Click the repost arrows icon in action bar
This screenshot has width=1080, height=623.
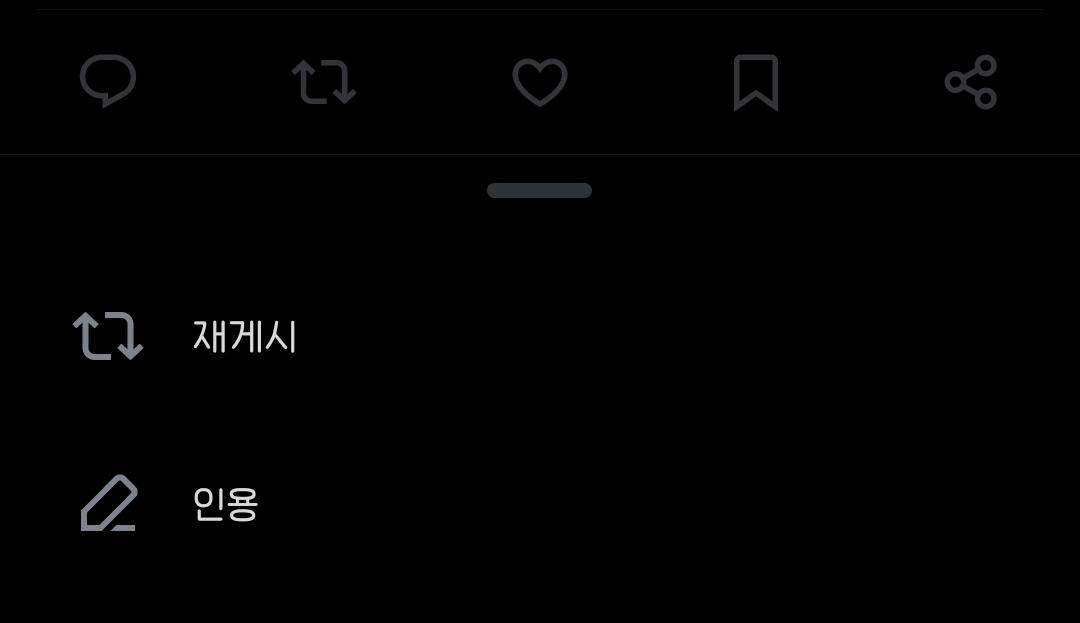(324, 82)
